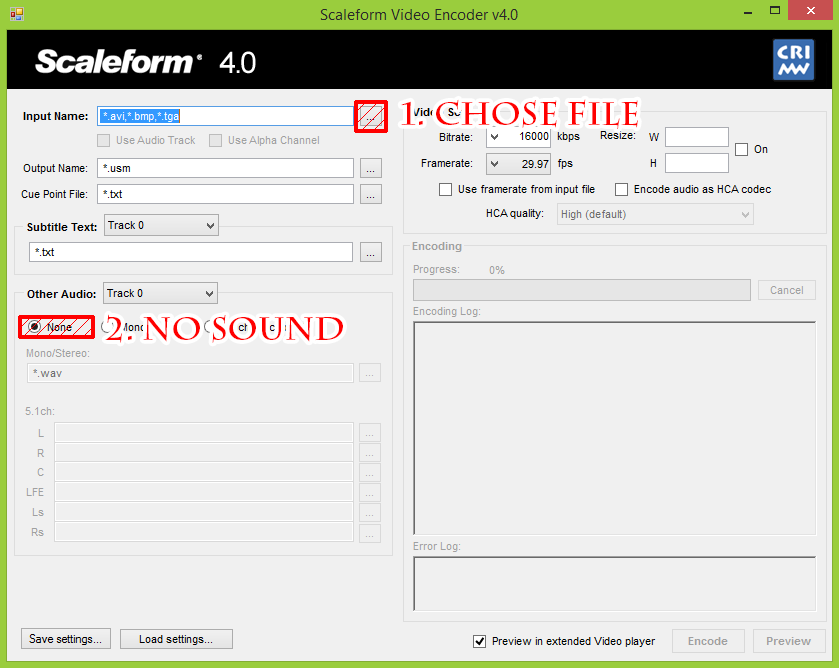Viewport: 839px width, 668px height.
Task: Enable Encode audio as HCA codec
Action: pos(621,189)
